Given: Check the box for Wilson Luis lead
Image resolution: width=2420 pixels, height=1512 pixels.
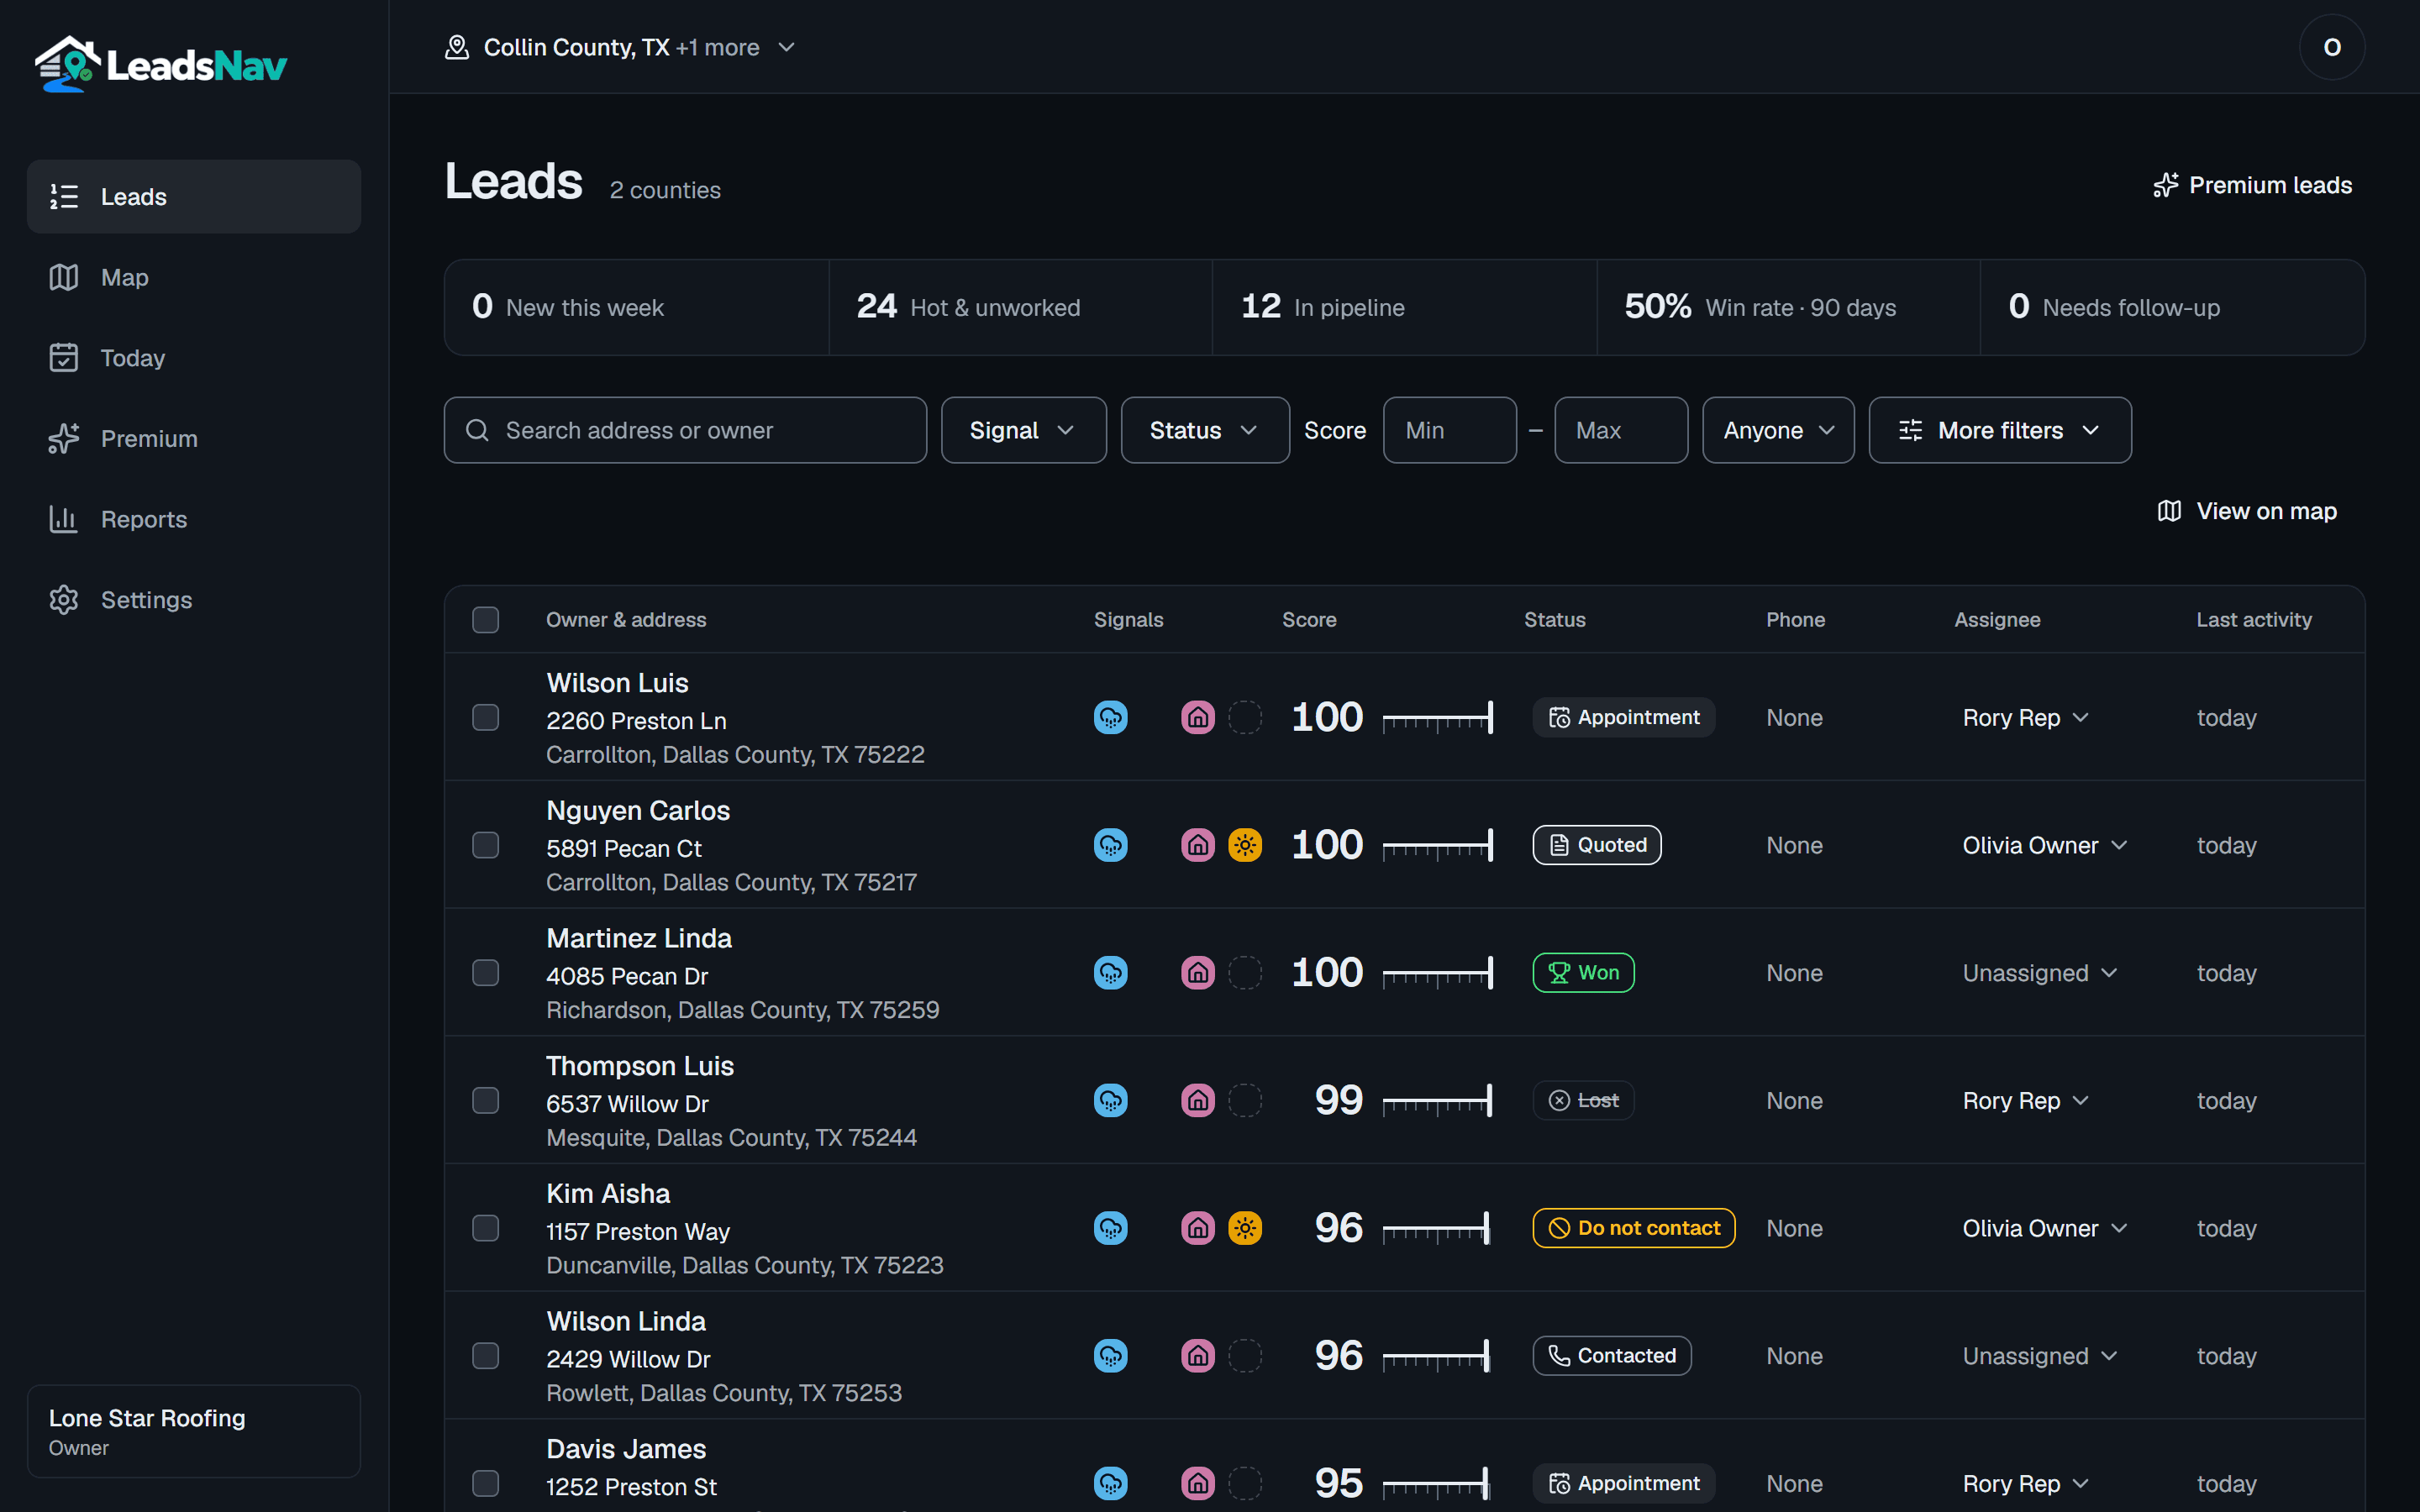Looking at the screenshot, I should coord(485,717).
